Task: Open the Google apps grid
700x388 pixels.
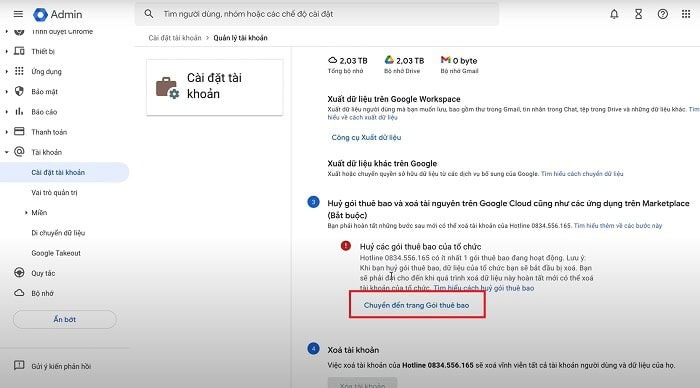Action: 686,14
